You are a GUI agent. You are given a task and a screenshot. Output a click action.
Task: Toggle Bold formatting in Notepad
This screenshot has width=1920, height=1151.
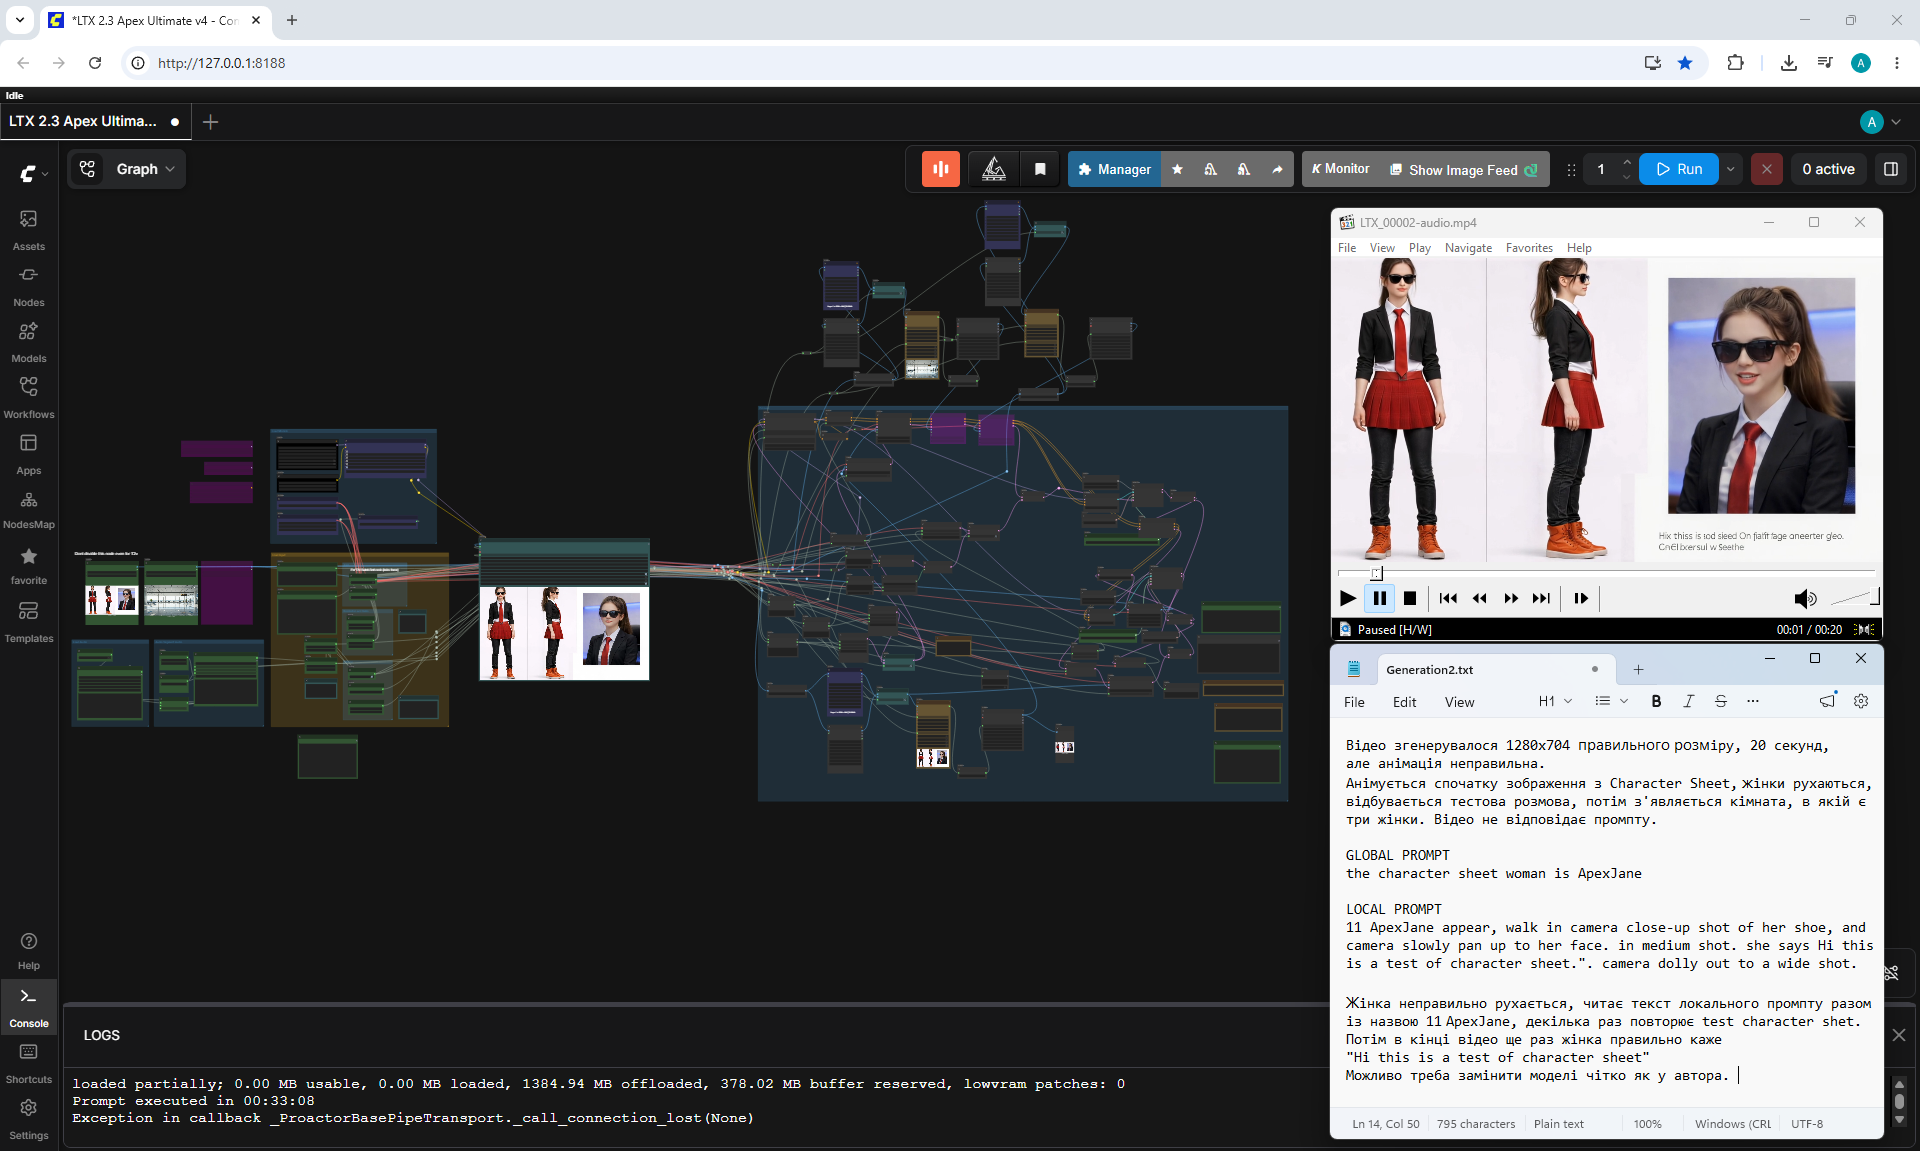pos(1656,701)
